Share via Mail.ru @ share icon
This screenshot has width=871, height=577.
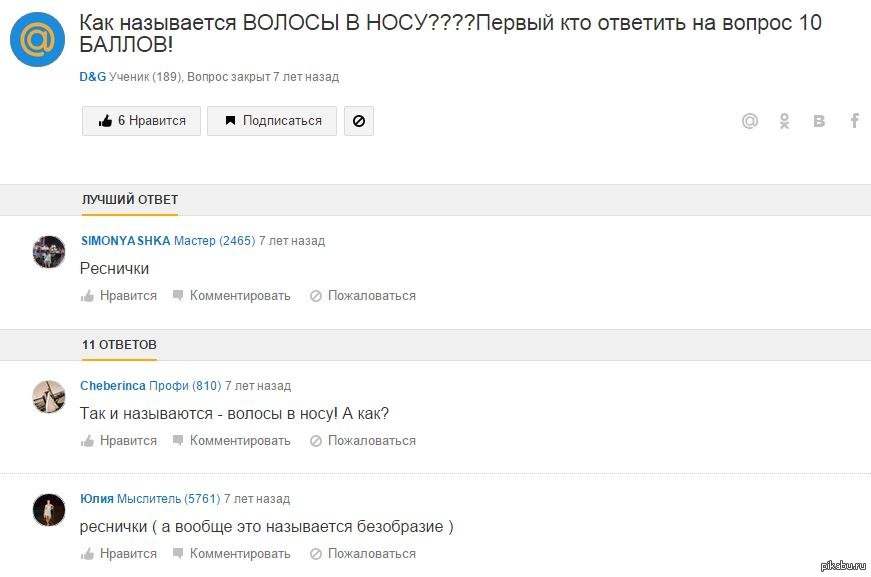(750, 121)
